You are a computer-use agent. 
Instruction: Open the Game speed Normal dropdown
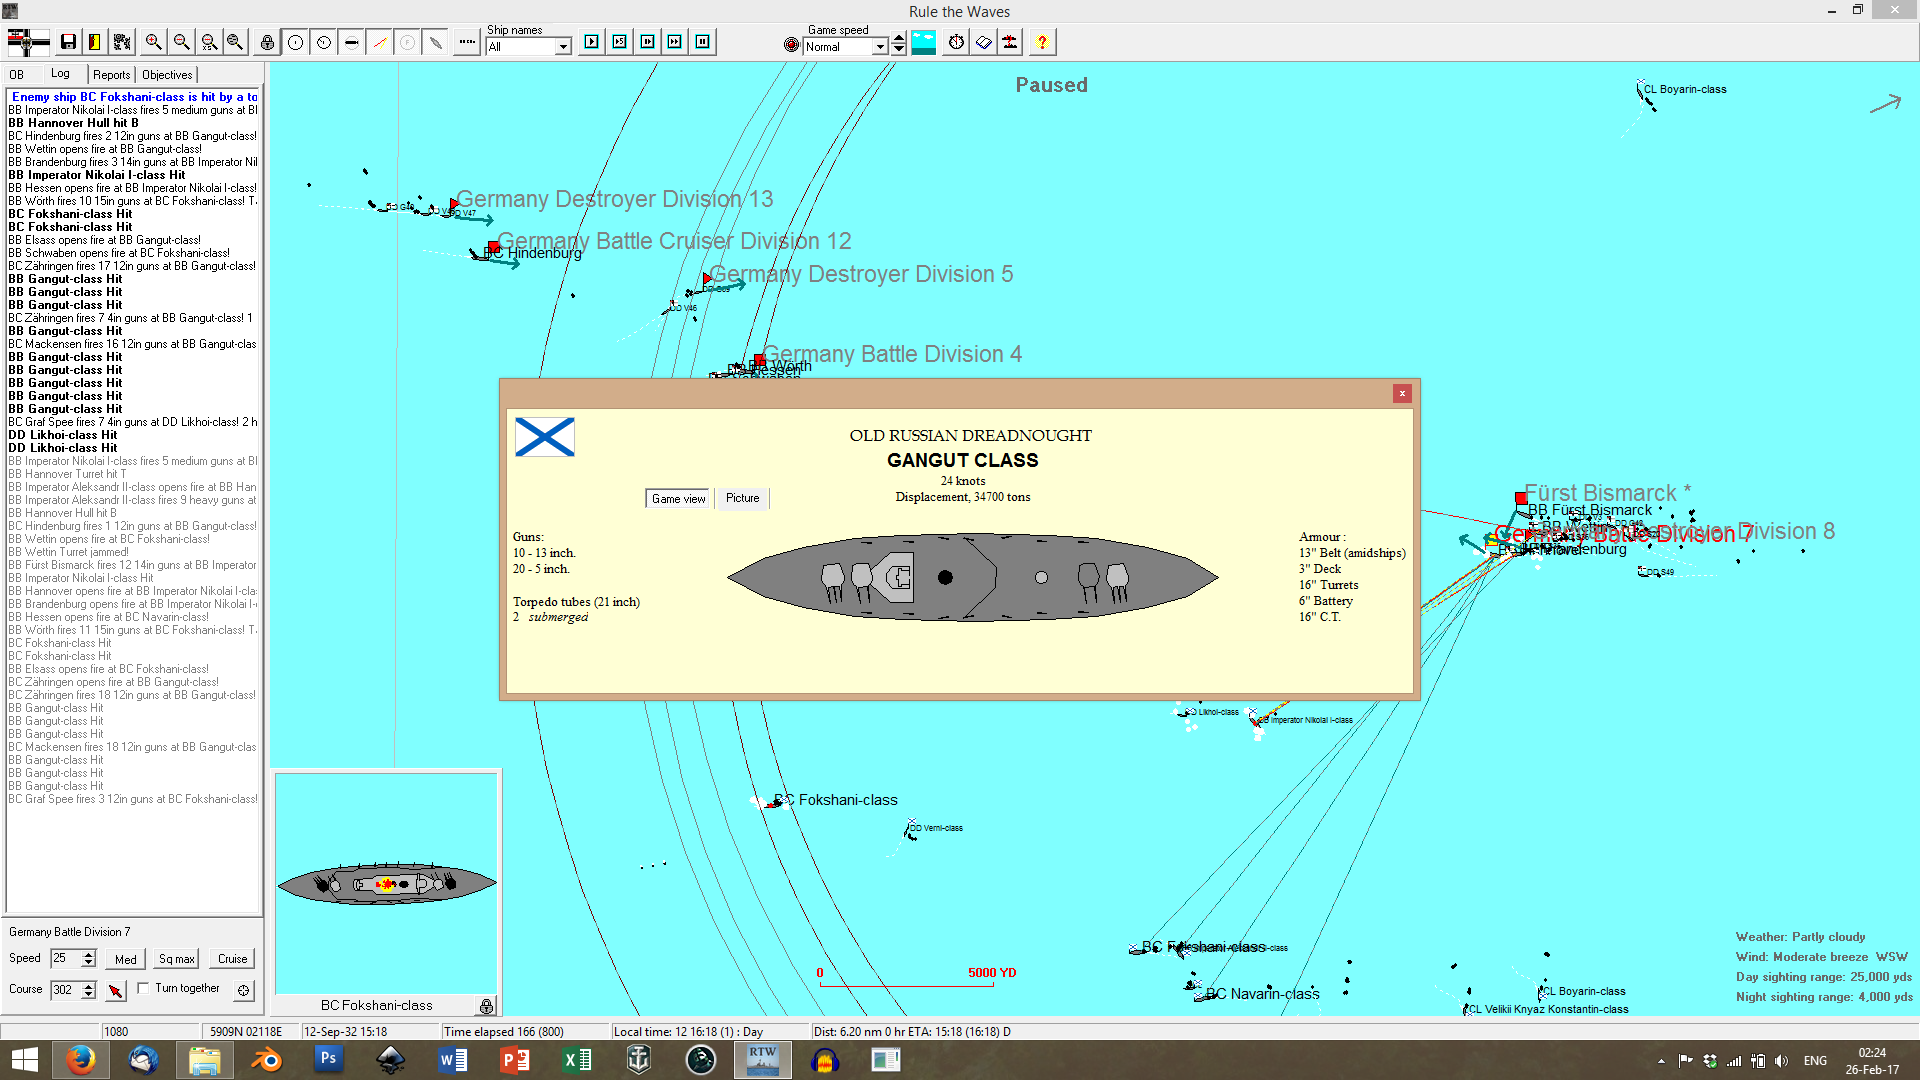coord(880,47)
